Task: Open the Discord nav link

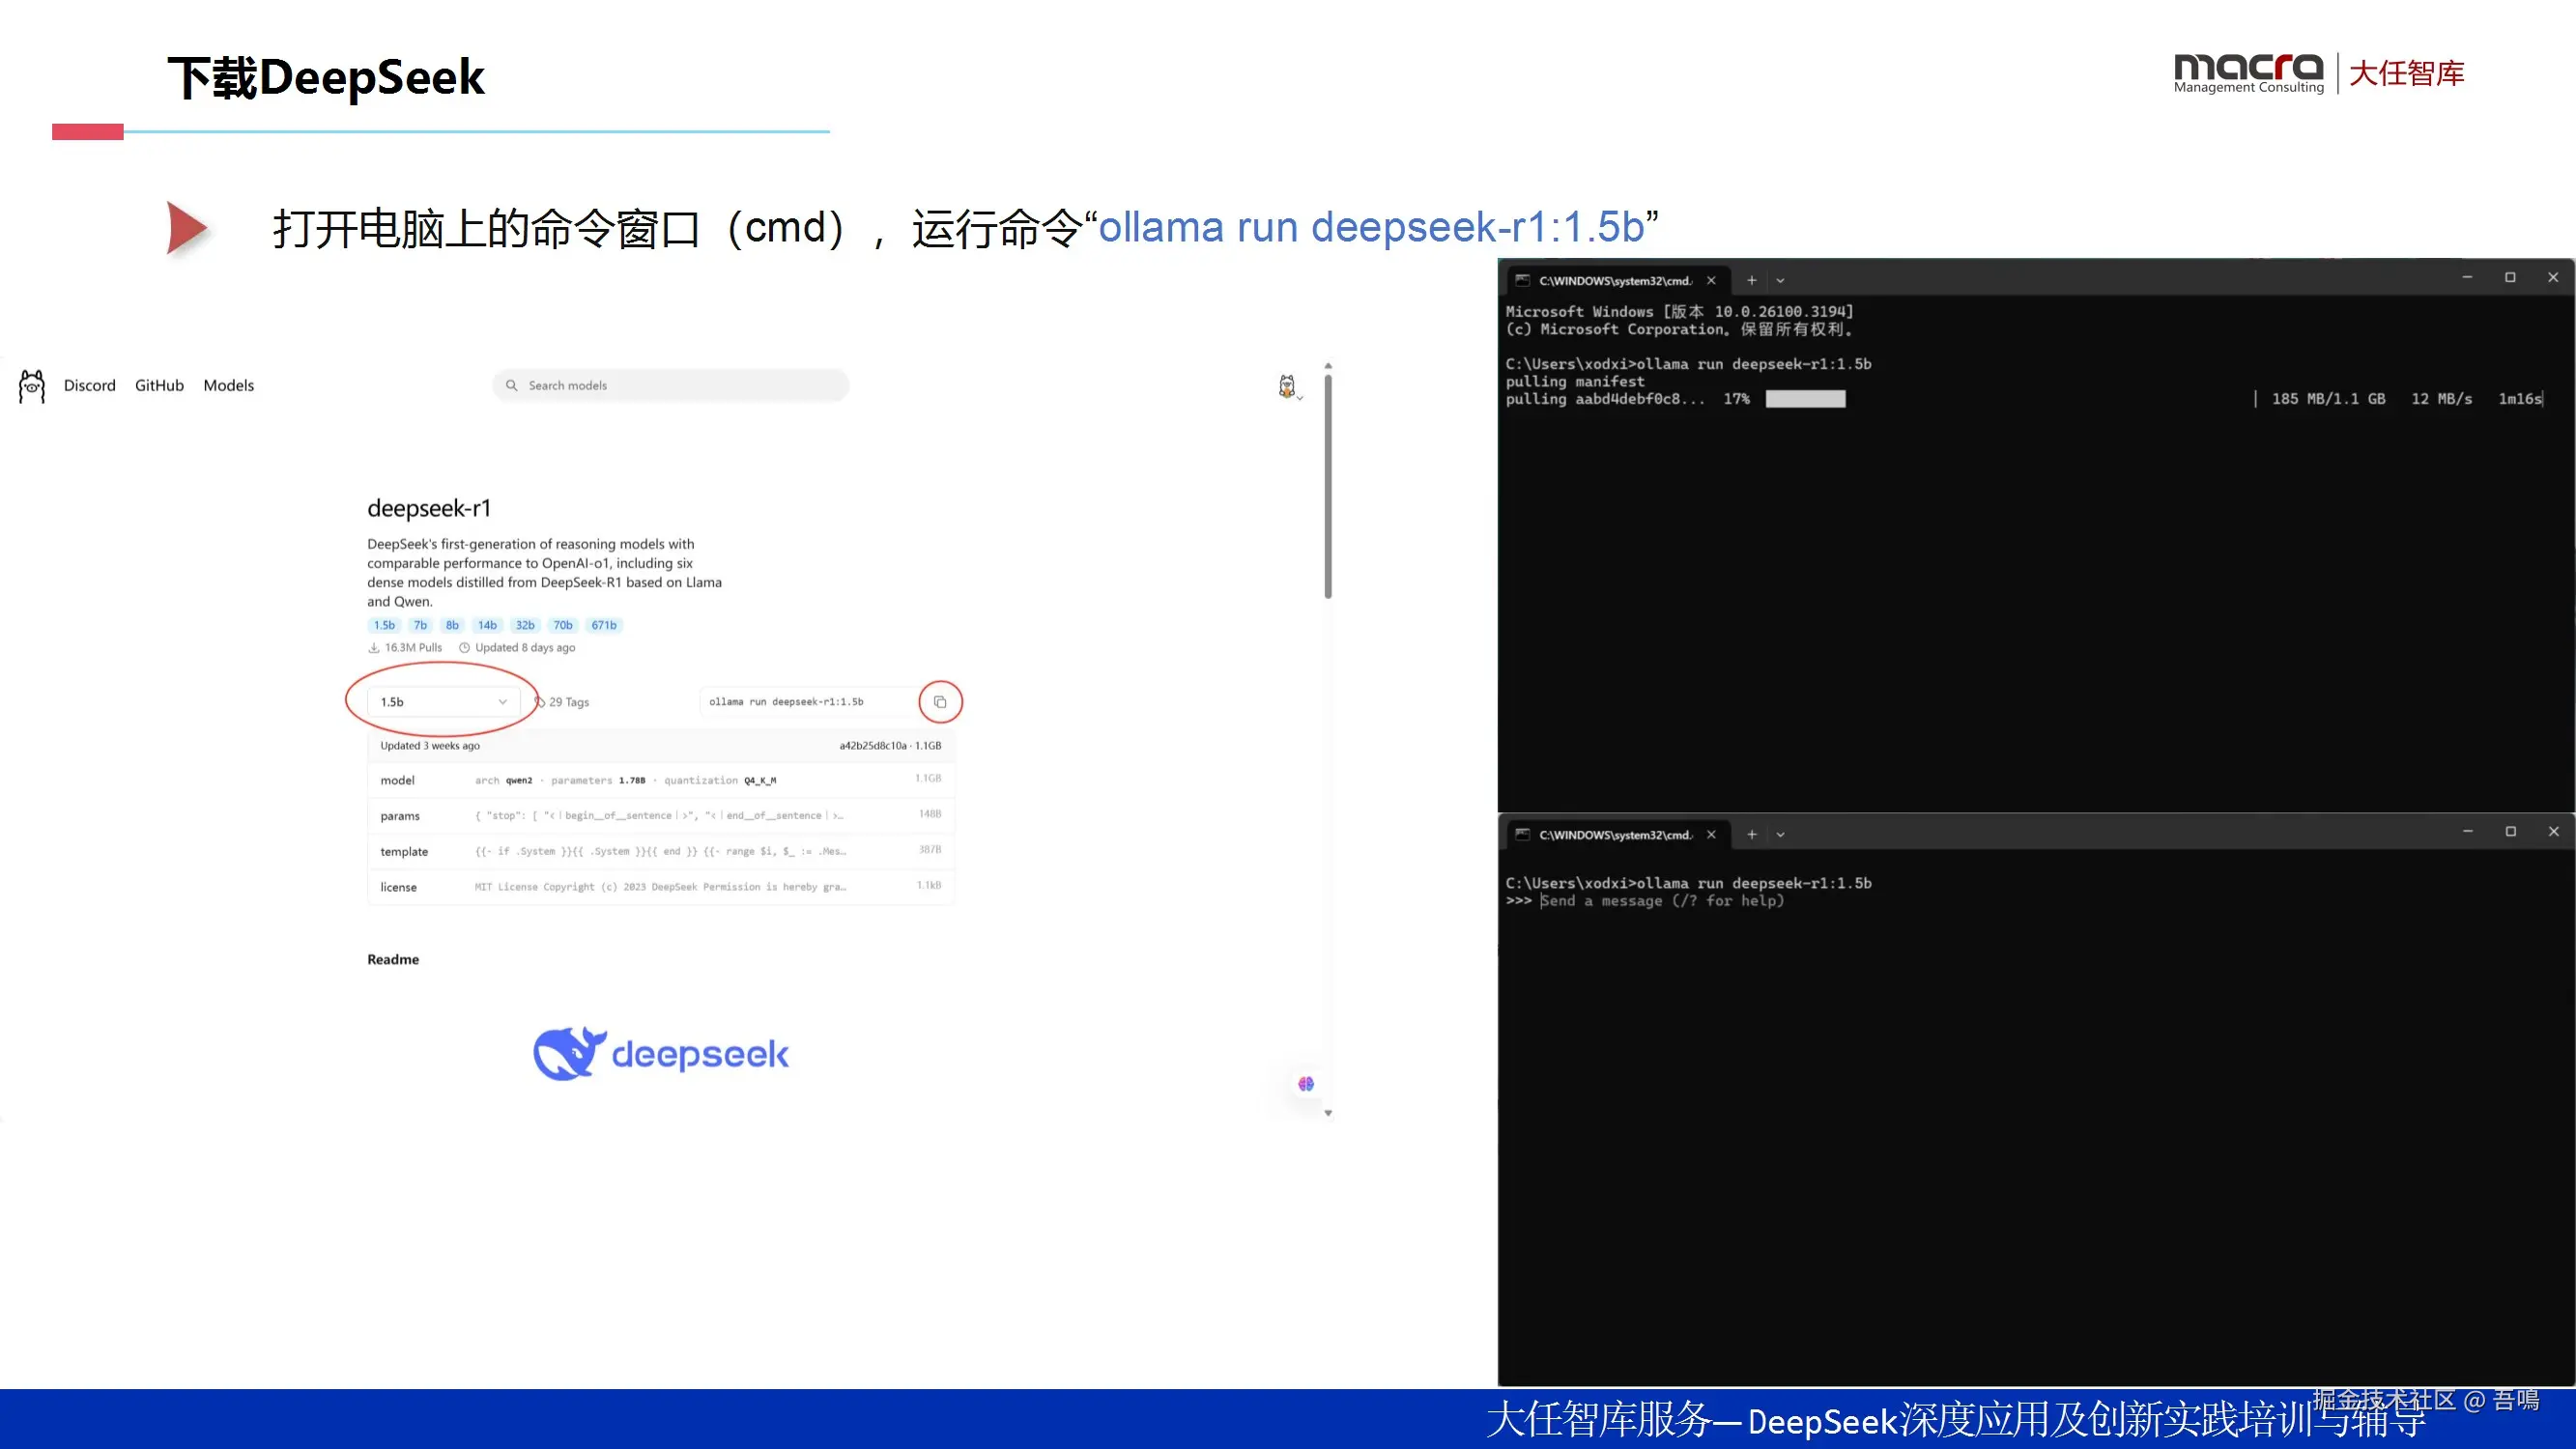Action: (x=89, y=386)
